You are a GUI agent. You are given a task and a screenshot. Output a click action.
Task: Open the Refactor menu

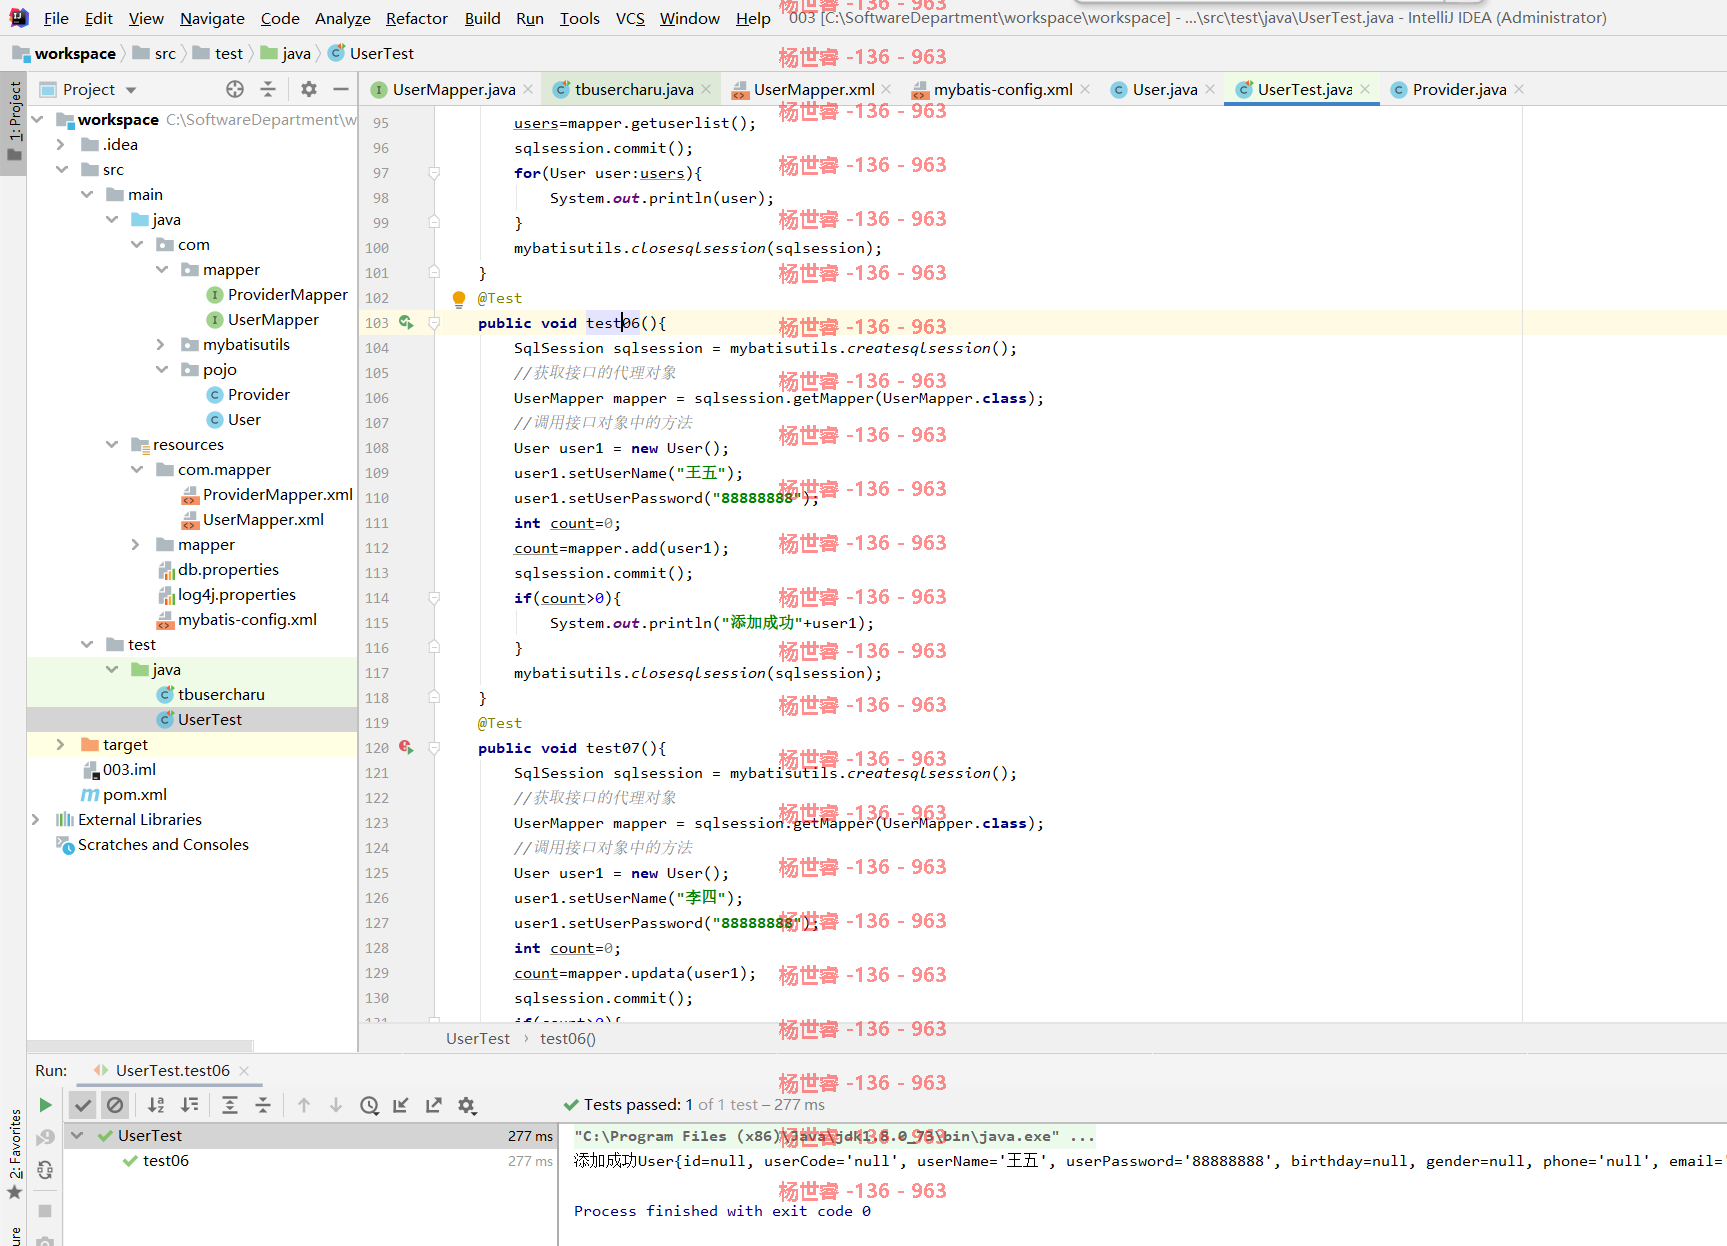click(417, 18)
